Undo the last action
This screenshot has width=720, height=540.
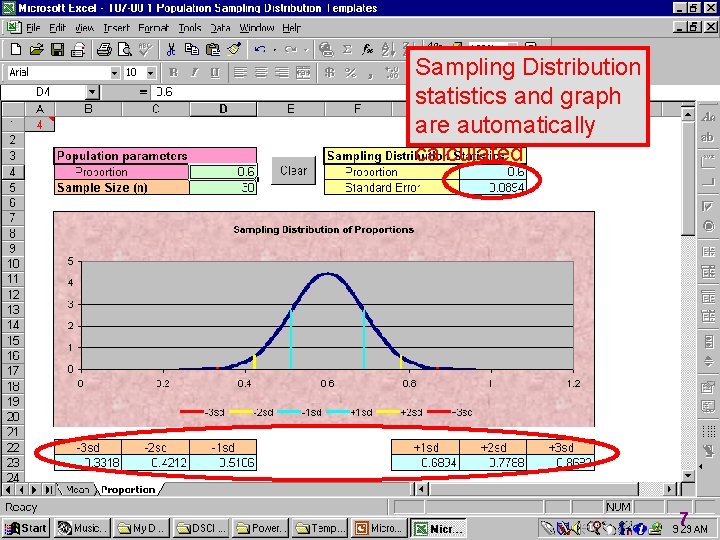tap(260, 49)
